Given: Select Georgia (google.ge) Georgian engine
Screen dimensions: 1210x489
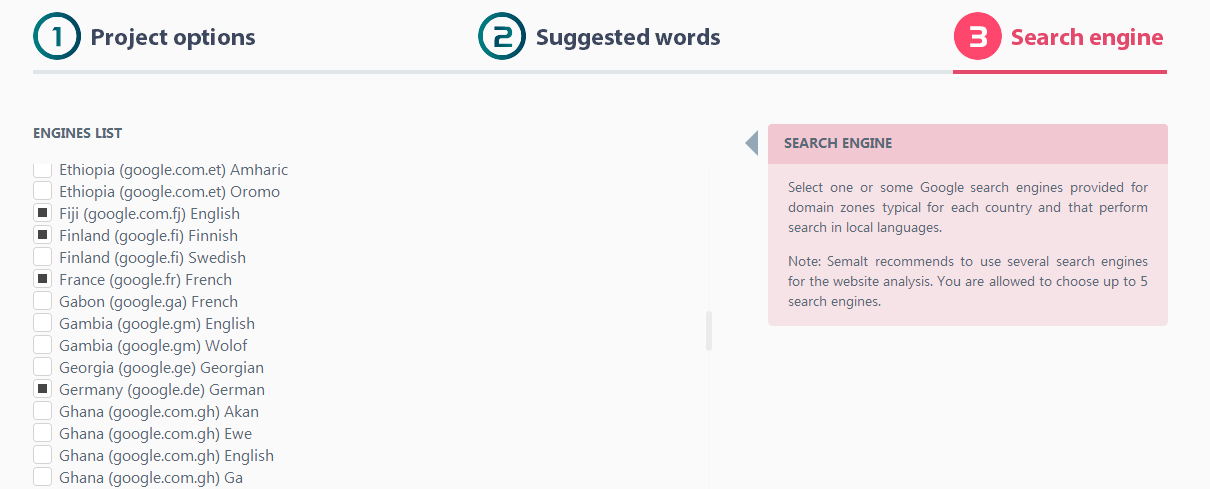Looking at the screenshot, I should 43,367.
